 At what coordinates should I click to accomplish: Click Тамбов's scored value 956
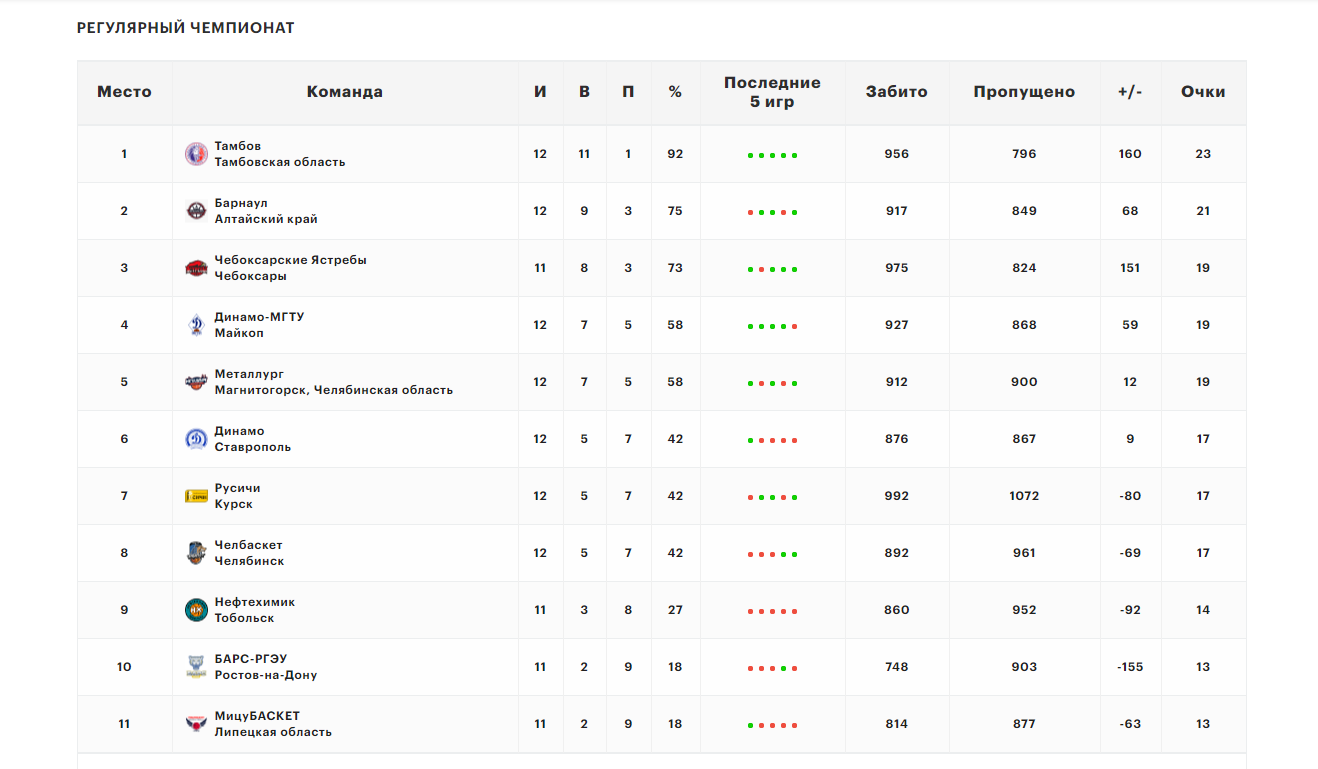896,154
